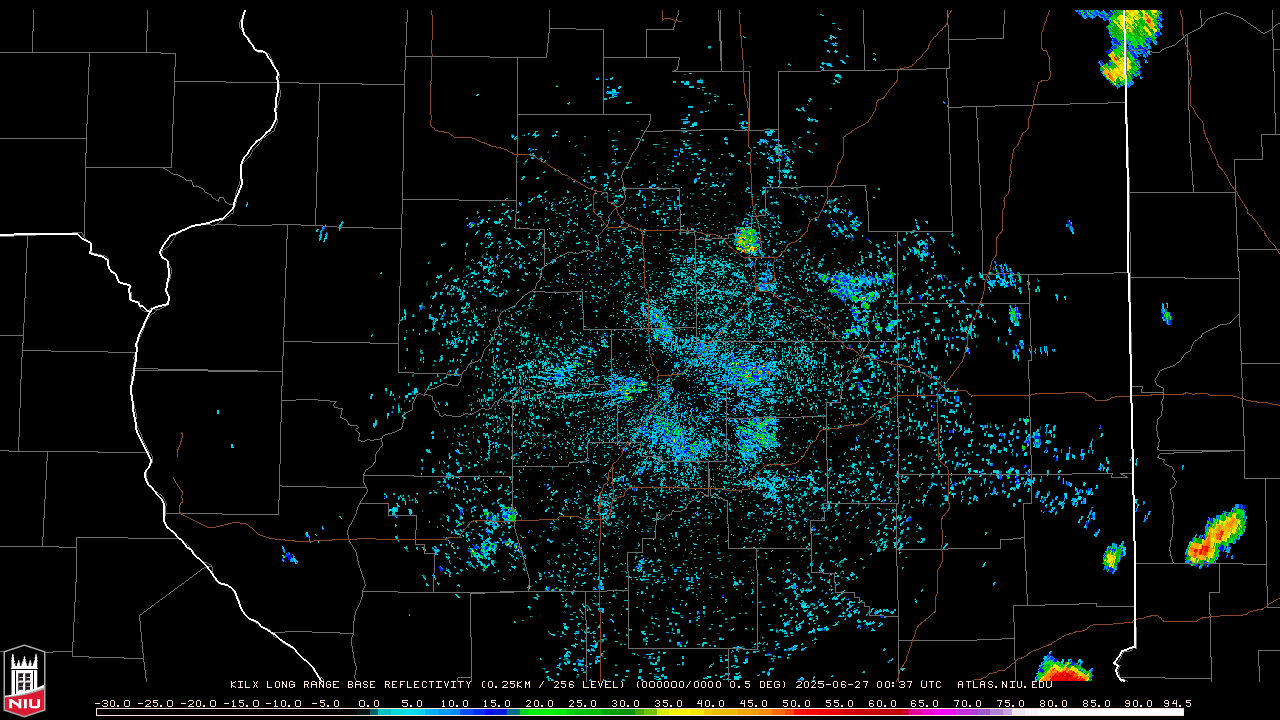Click the 50.0 scale label
This screenshot has width=1280, height=720.
pos(797,704)
